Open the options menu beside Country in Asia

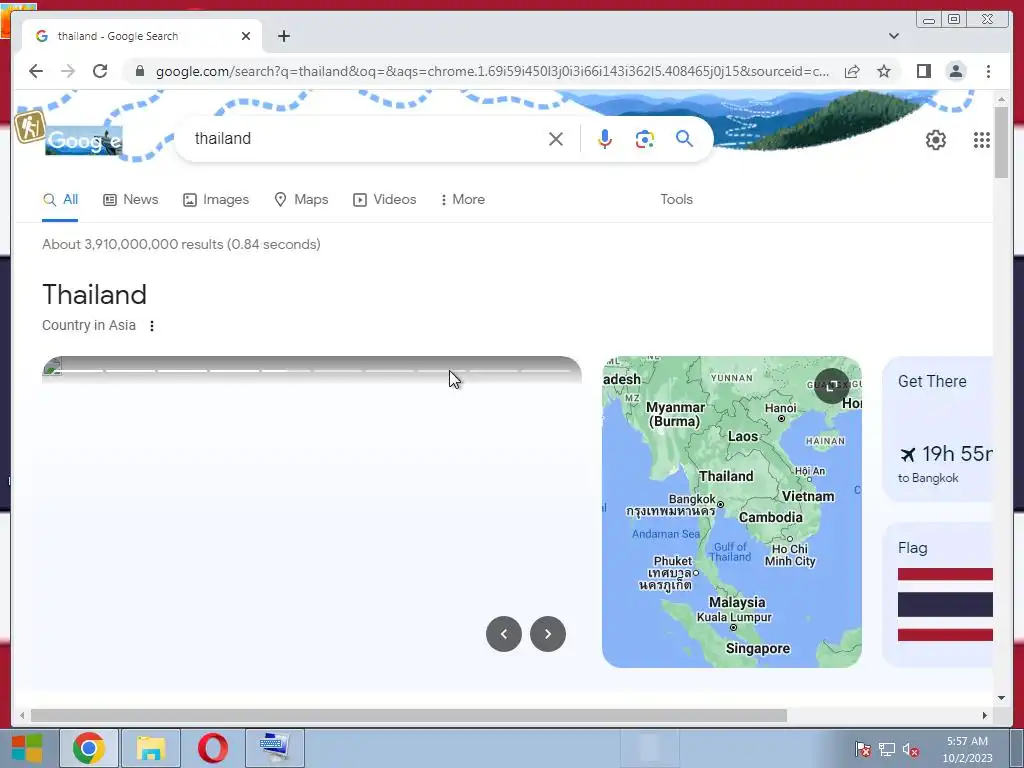pyautogui.click(x=152, y=325)
